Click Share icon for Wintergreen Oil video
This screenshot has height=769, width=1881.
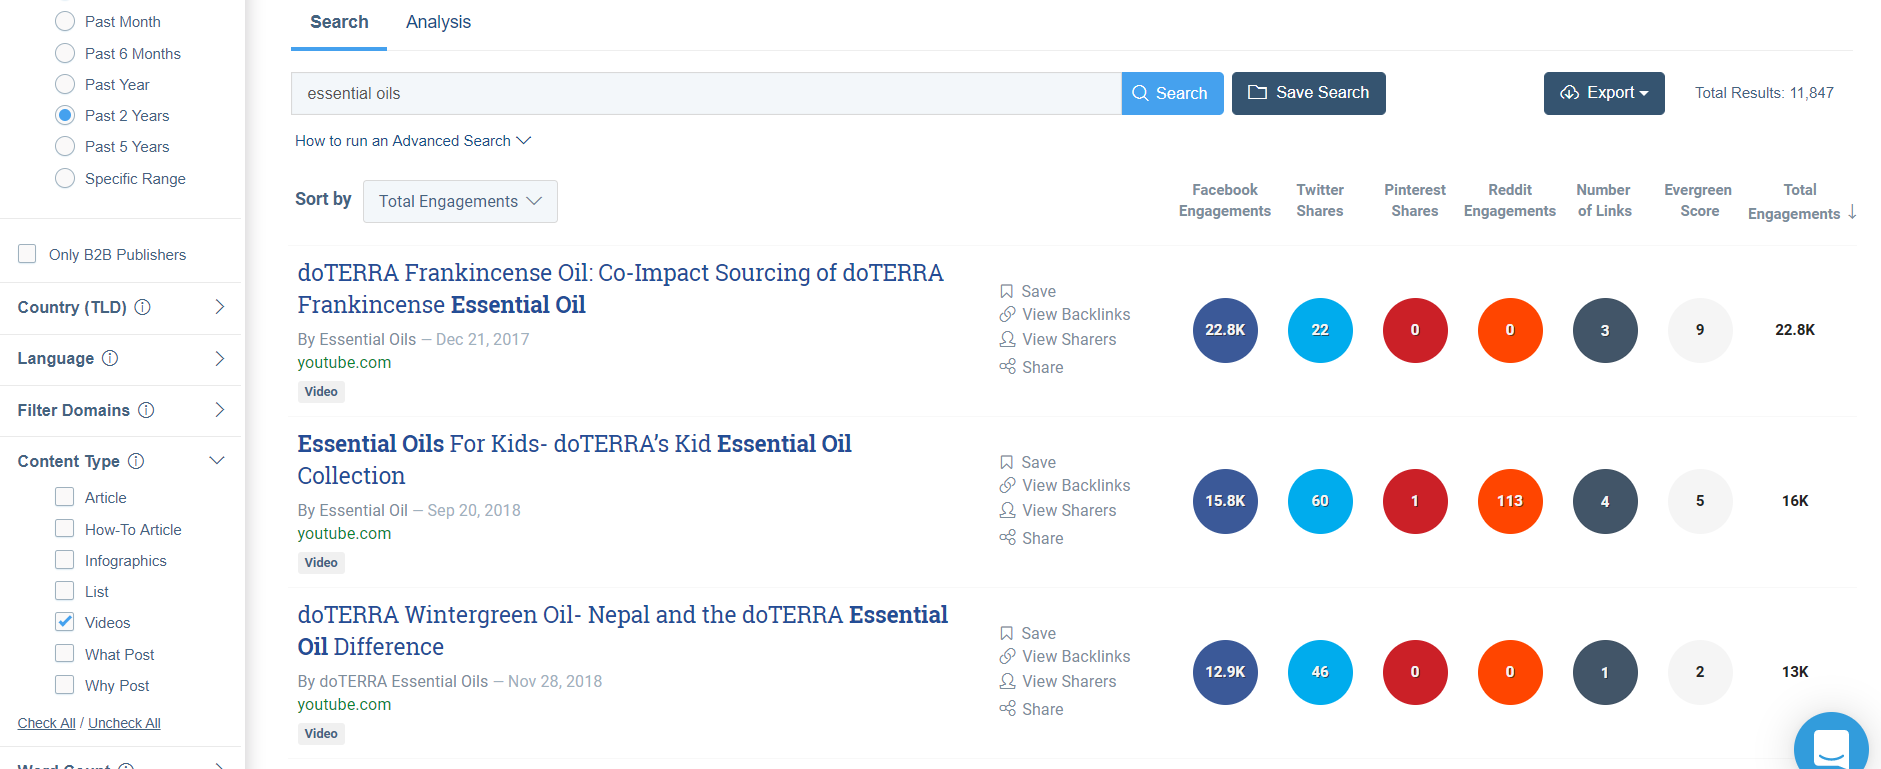(1007, 709)
